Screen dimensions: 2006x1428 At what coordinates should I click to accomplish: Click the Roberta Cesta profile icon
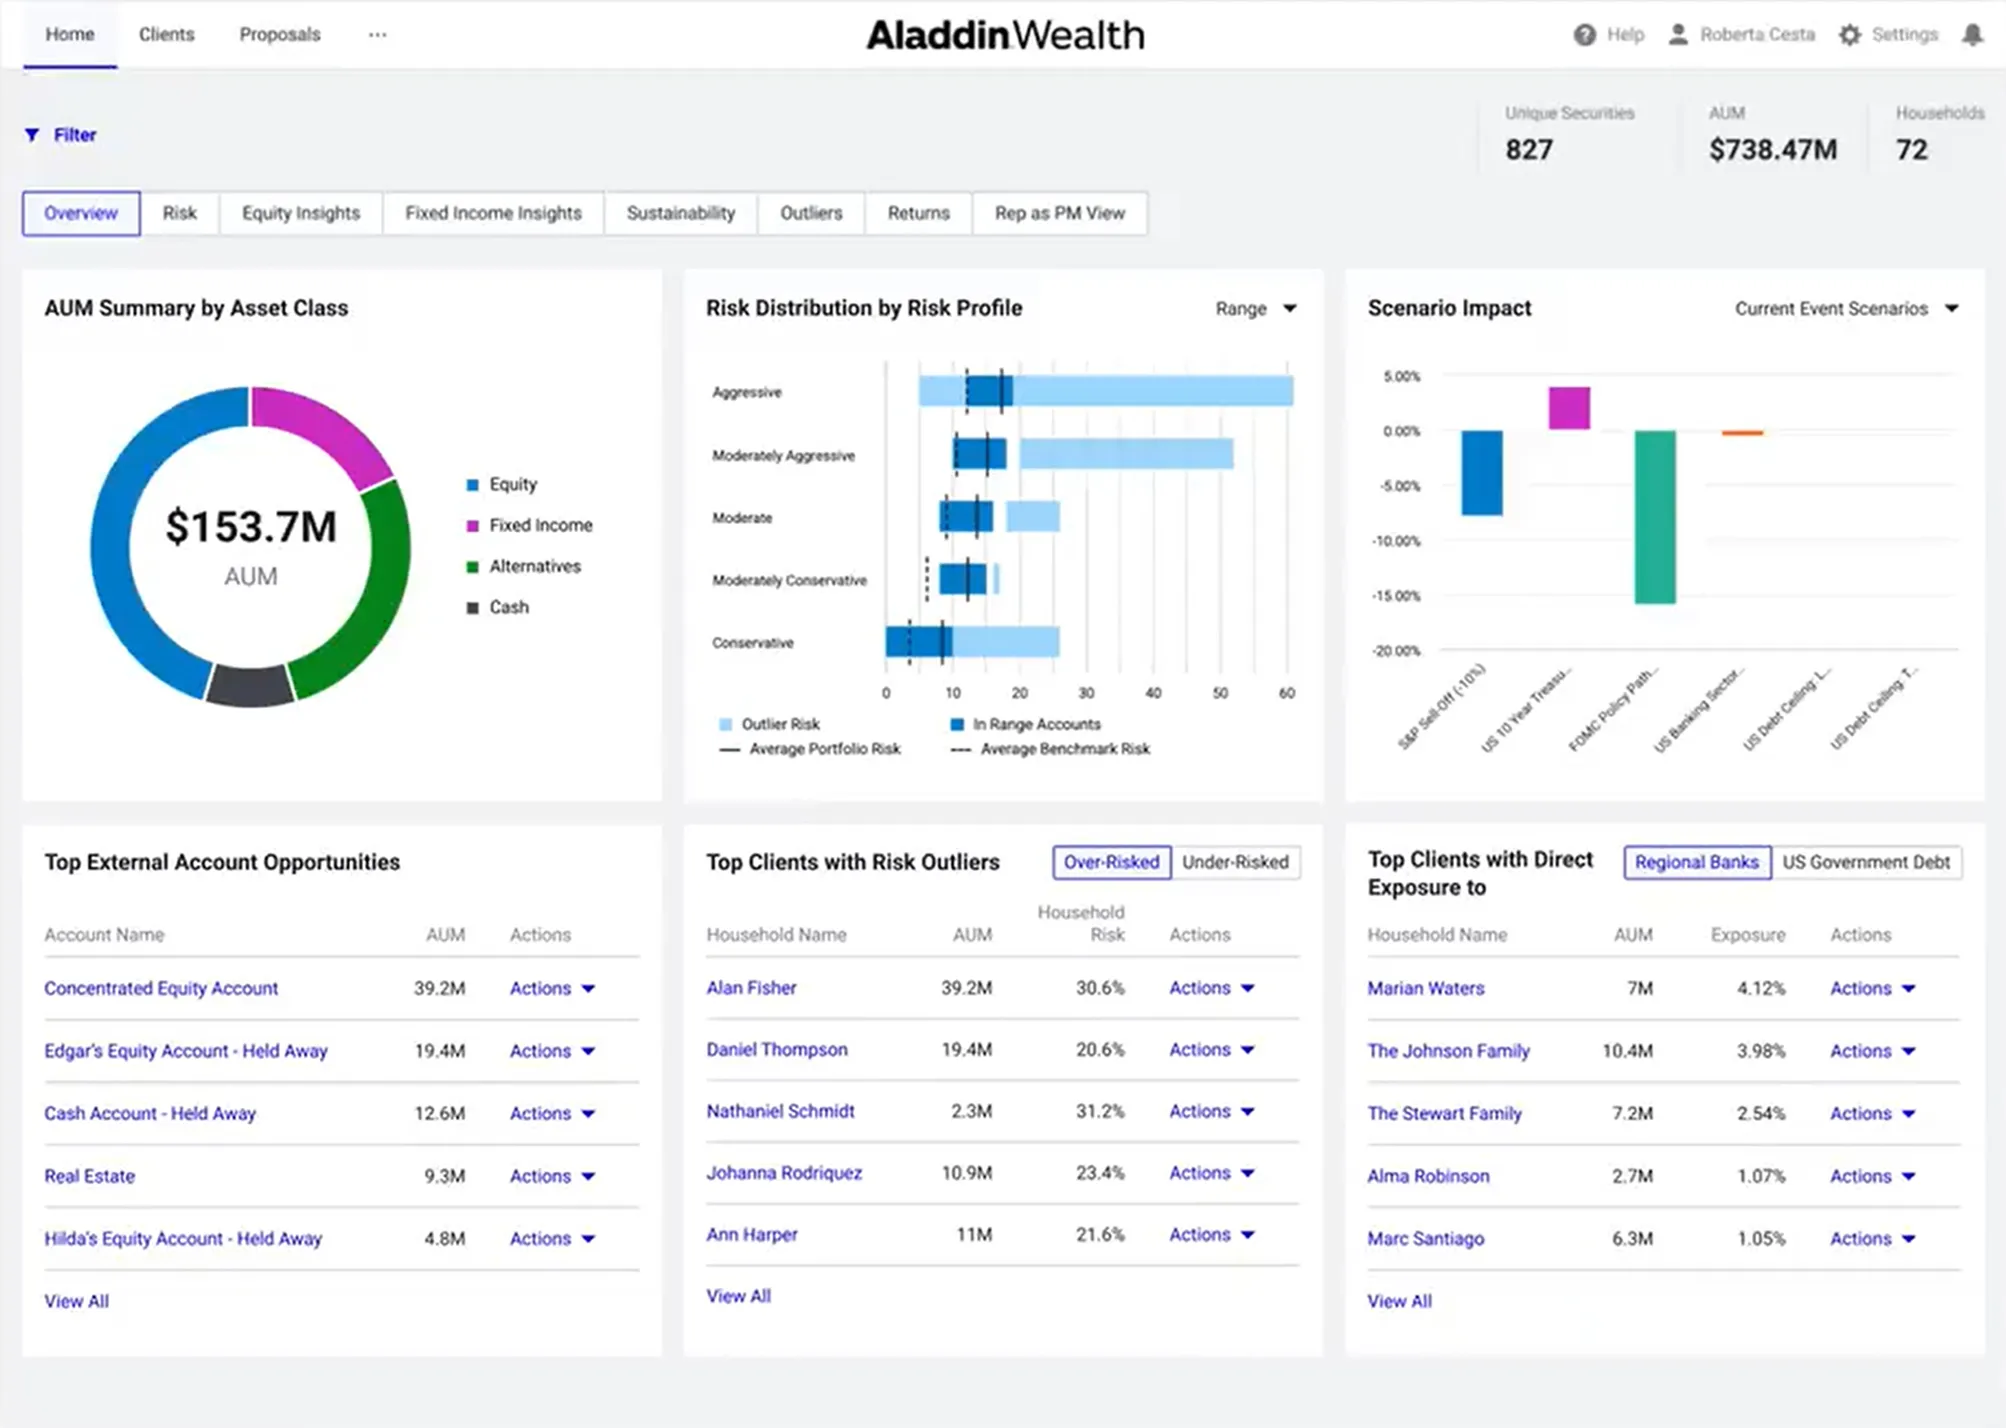coord(1676,33)
